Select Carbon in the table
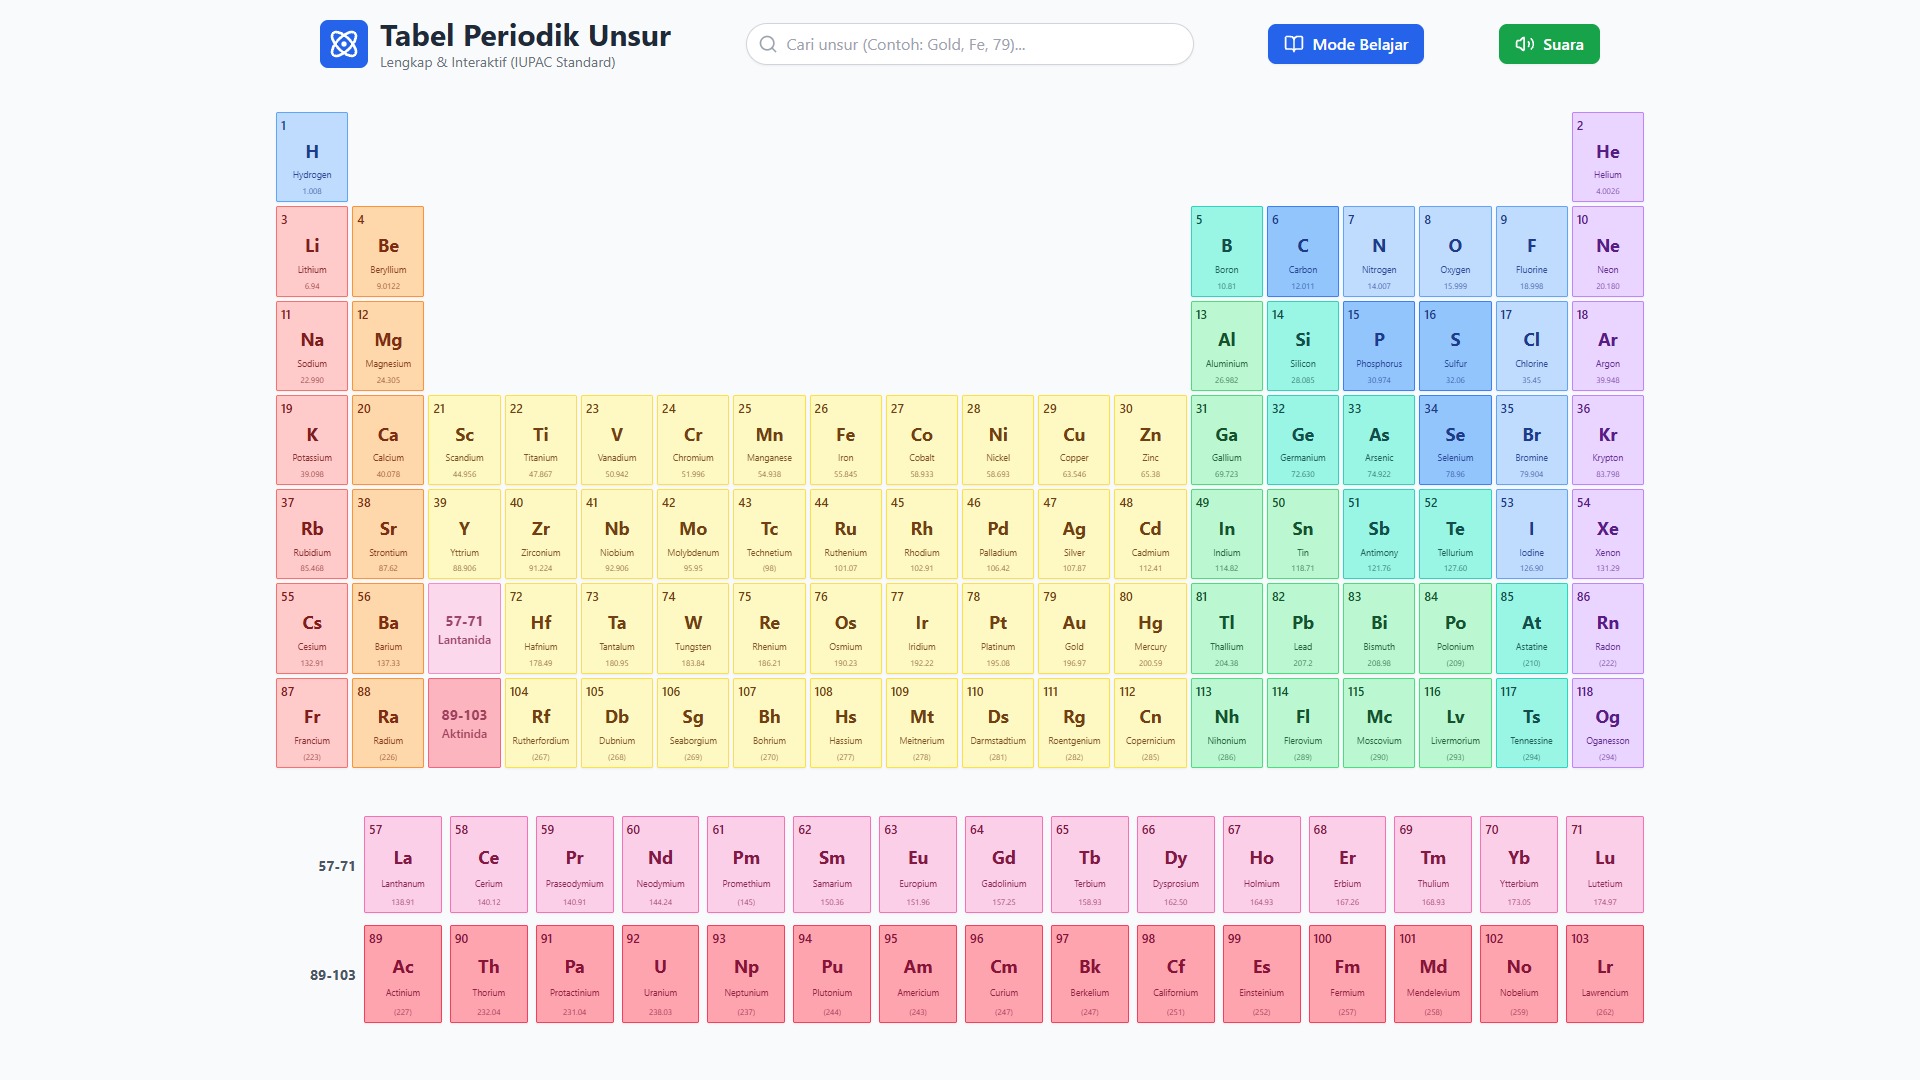 pos(1302,251)
